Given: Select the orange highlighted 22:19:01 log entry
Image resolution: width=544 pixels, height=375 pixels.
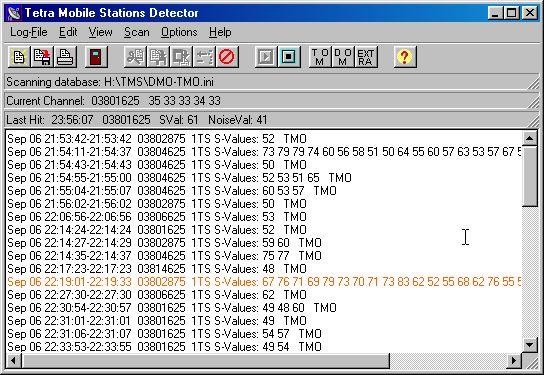Looking at the screenshot, I should pyautogui.click(x=264, y=282).
